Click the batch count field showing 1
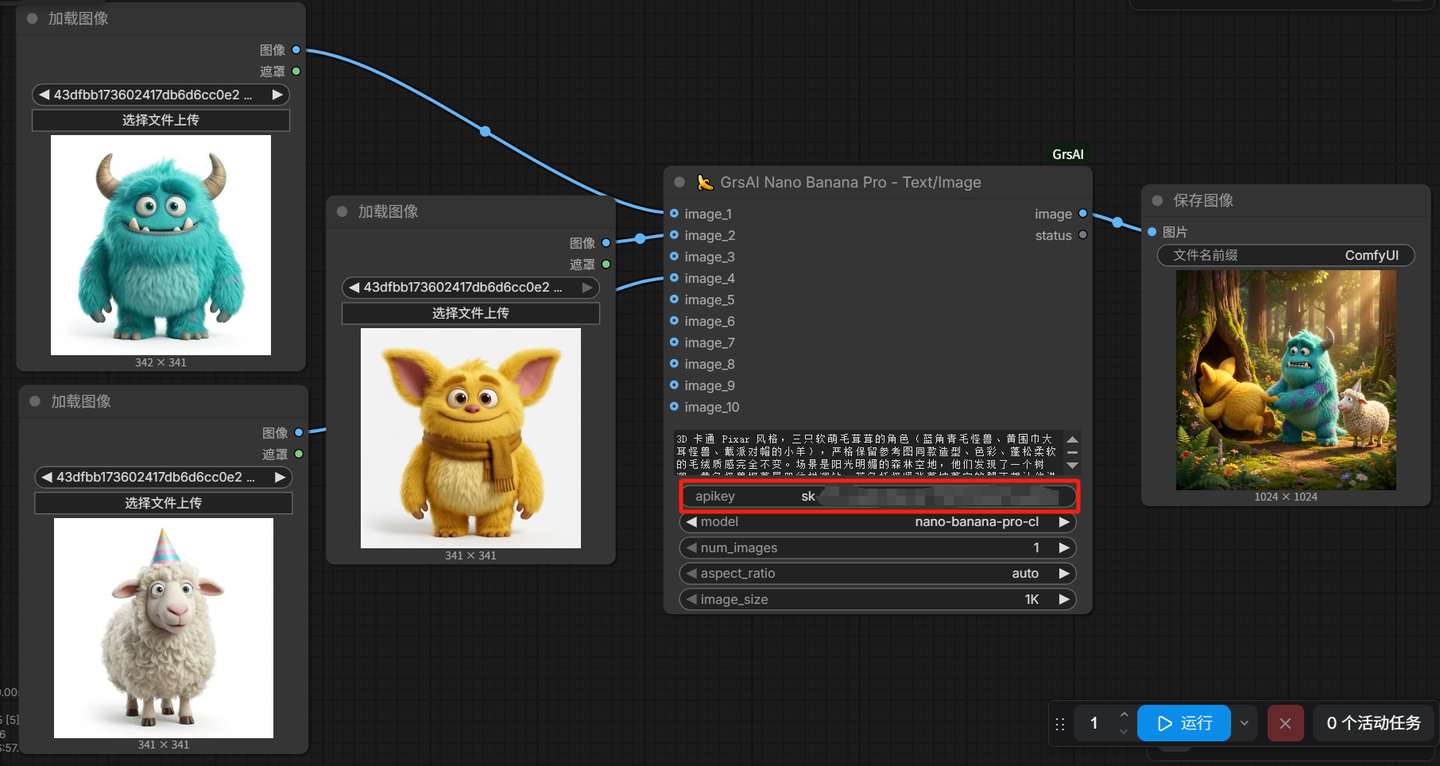 (x=1094, y=723)
